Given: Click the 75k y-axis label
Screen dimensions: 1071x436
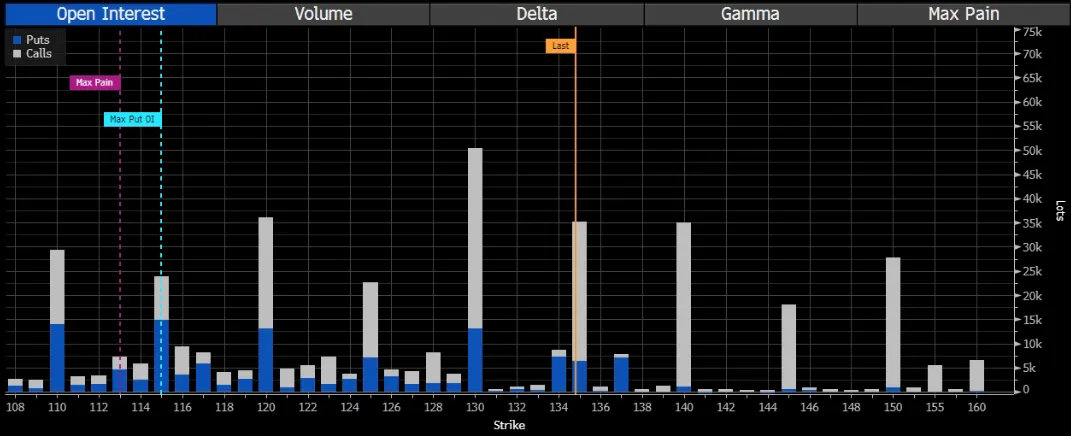Looking at the screenshot, I should point(1031,31).
